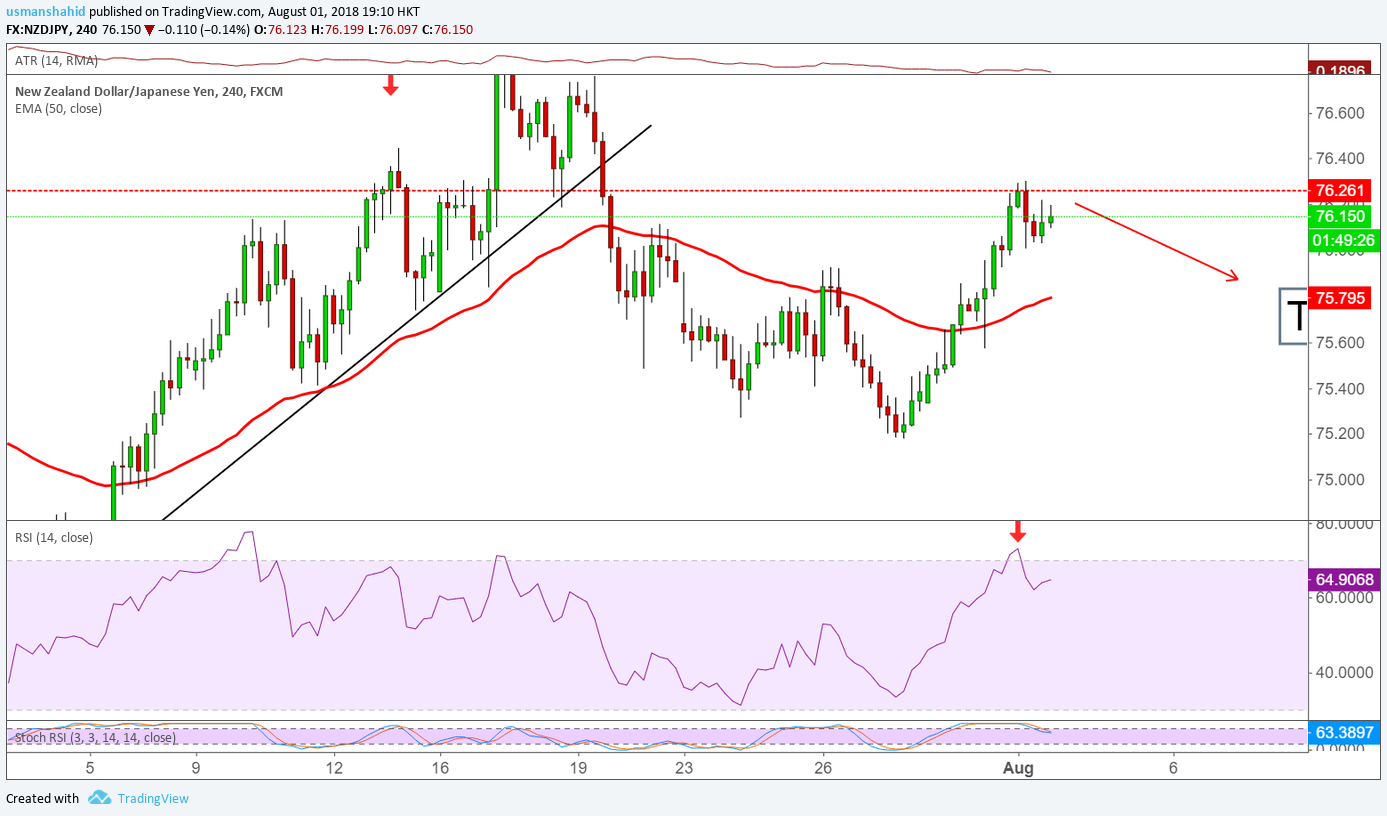Click the 75.400 price axis value
This screenshot has width=1387, height=816.
1338,388
